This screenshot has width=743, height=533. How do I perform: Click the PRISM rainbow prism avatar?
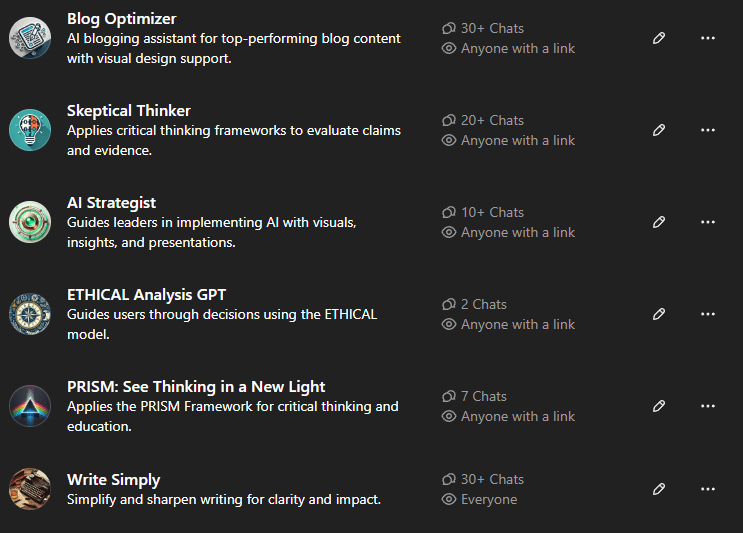click(x=30, y=406)
